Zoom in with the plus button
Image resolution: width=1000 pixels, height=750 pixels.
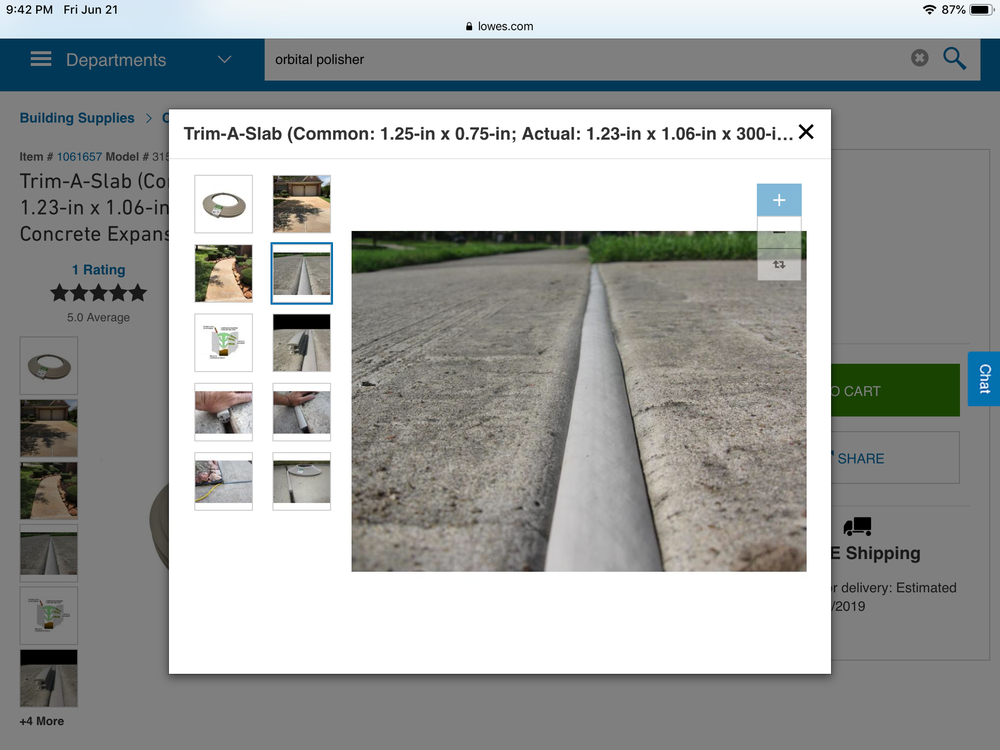click(x=779, y=200)
